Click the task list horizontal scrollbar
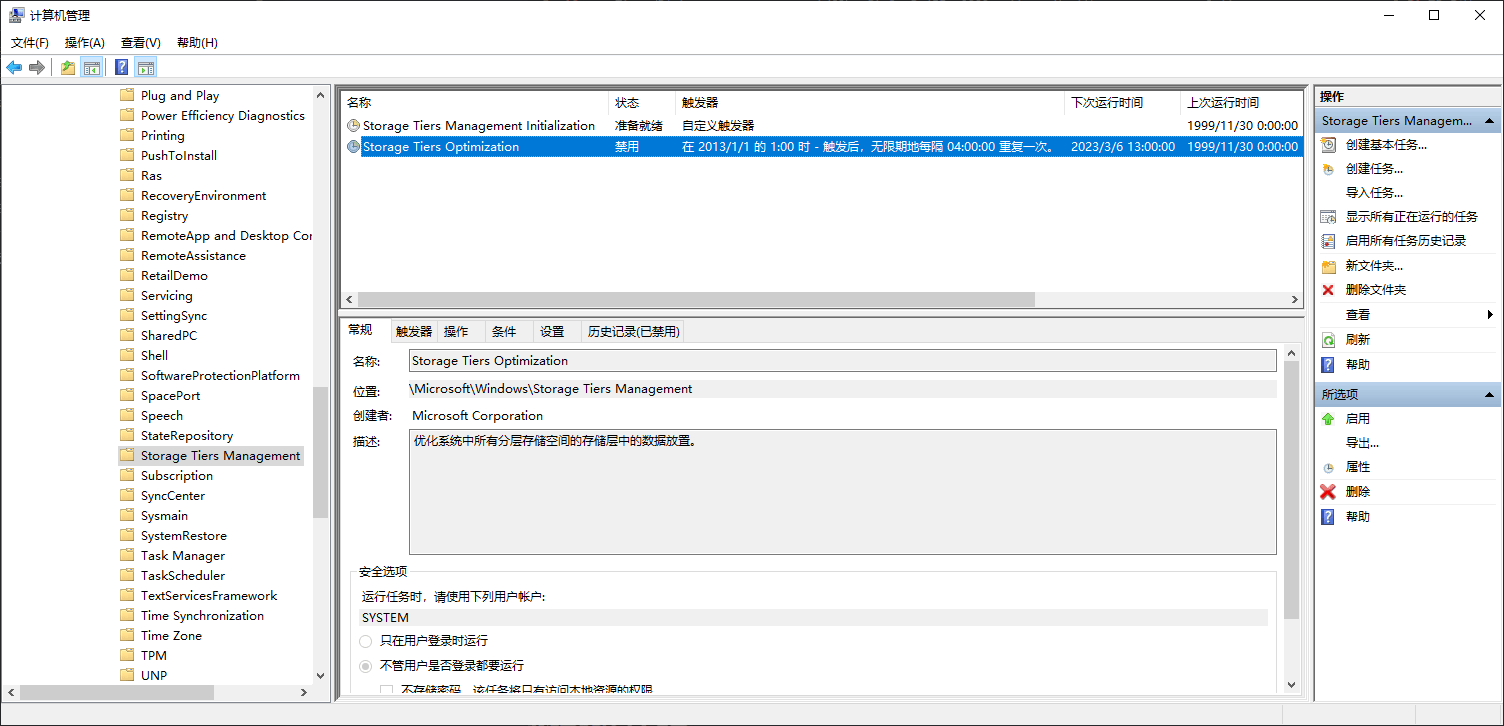The height and width of the screenshot is (726, 1504). point(695,300)
